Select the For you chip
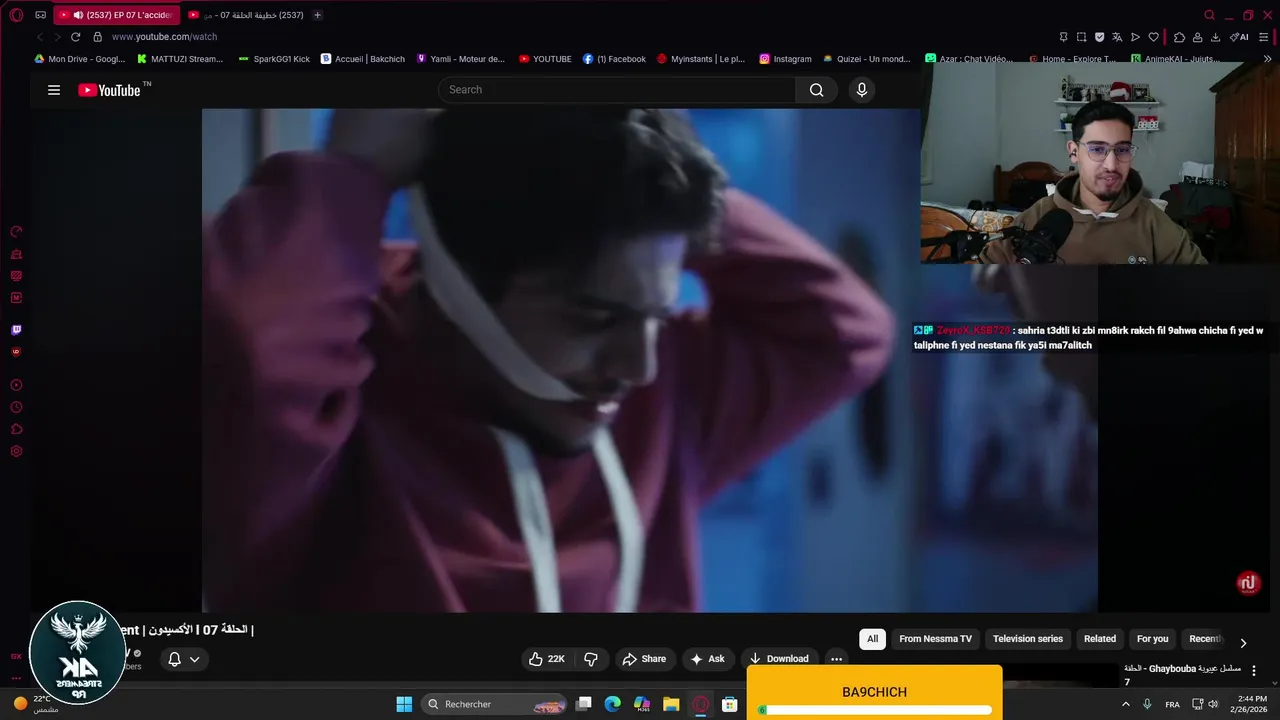The image size is (1280, 720). (1152, 639)
